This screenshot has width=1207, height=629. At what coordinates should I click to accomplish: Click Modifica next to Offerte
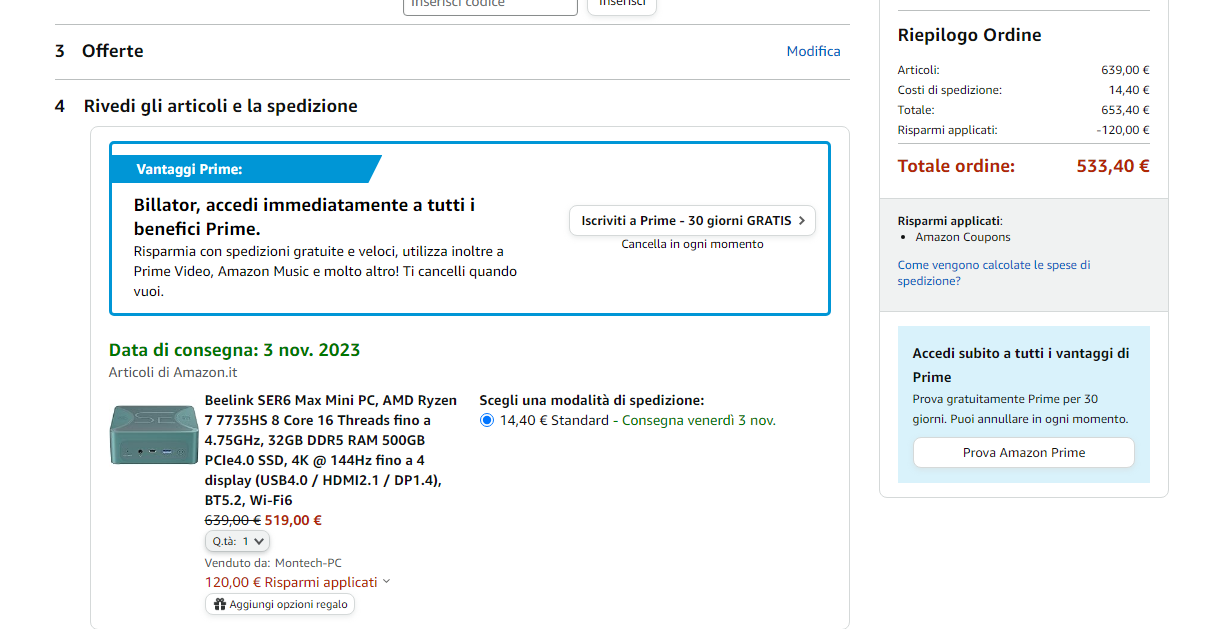[813, 51]
